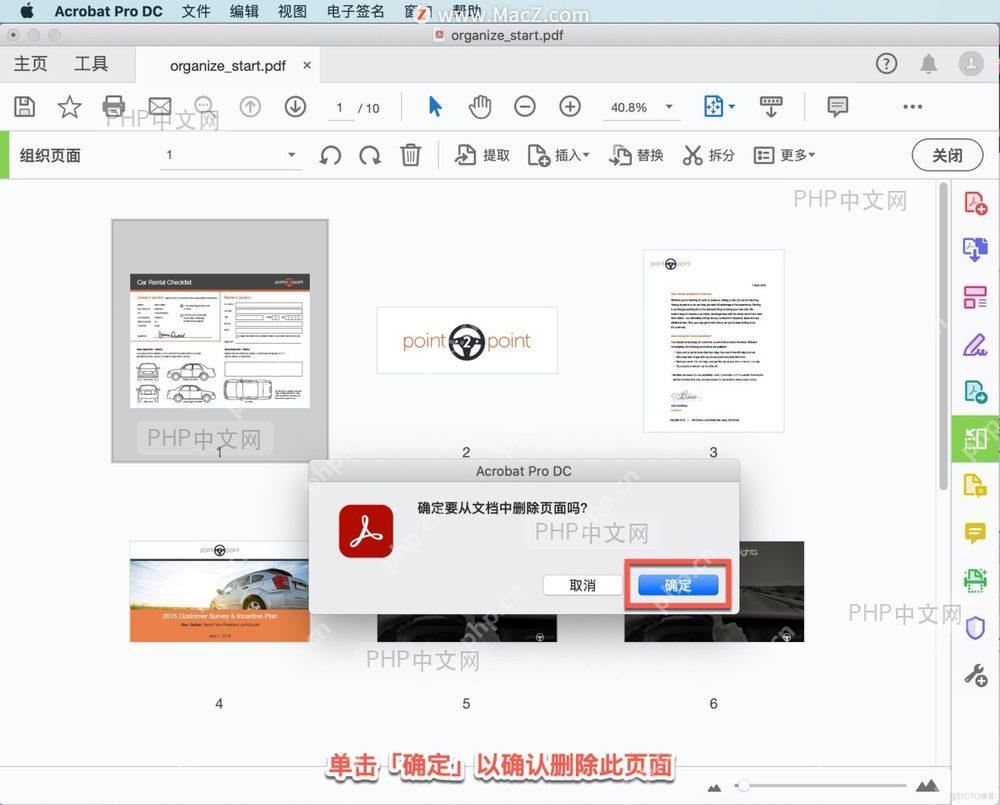
Task: Select the arrow selection tool
Action: tap(435, 107)
